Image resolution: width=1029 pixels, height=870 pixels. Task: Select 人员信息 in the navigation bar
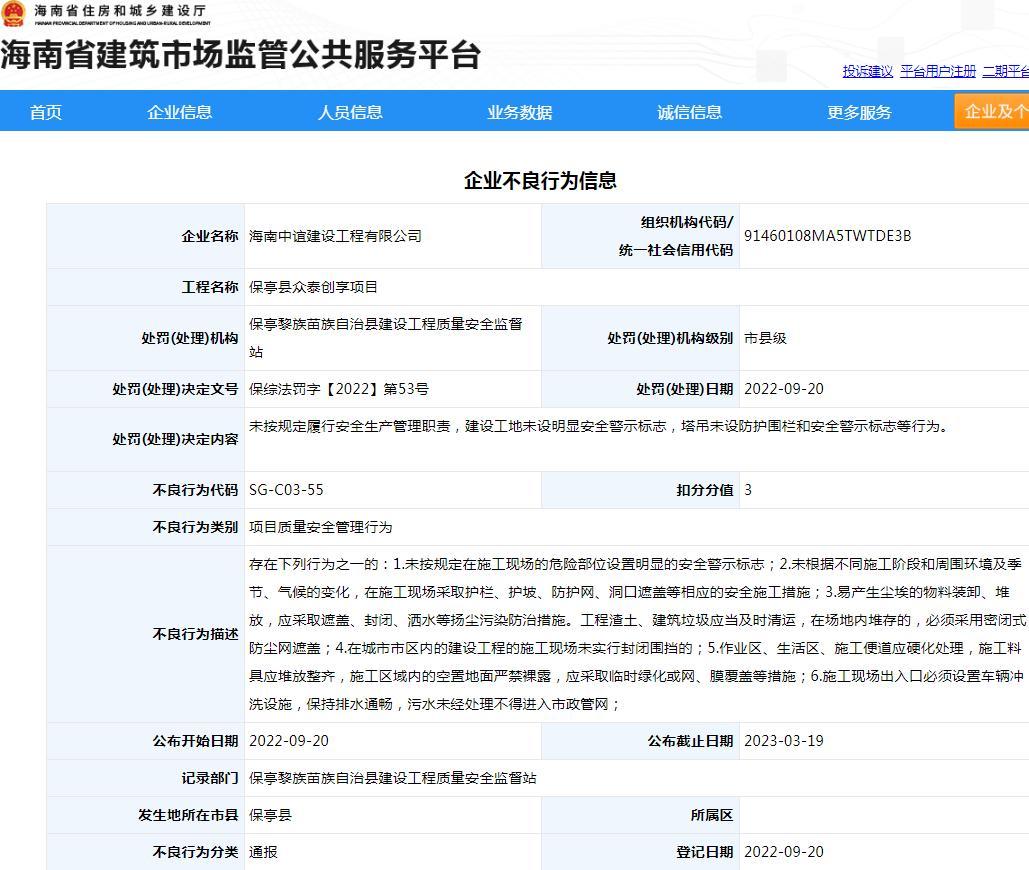tap(350, 112)
